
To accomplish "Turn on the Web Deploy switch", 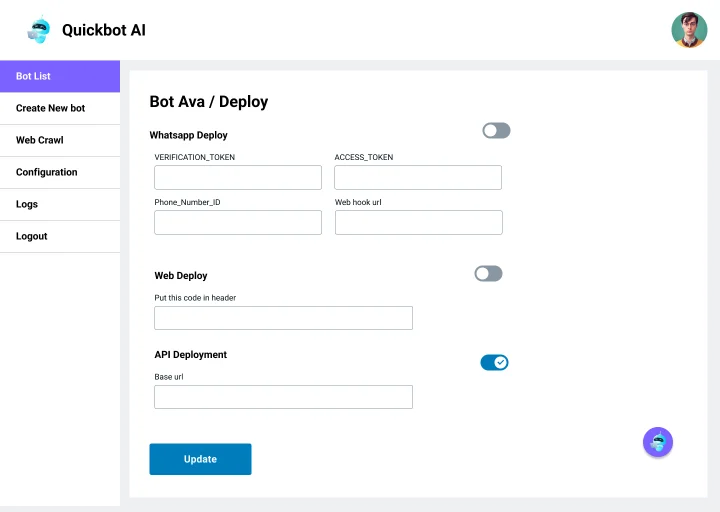I will tap(488, 274).
